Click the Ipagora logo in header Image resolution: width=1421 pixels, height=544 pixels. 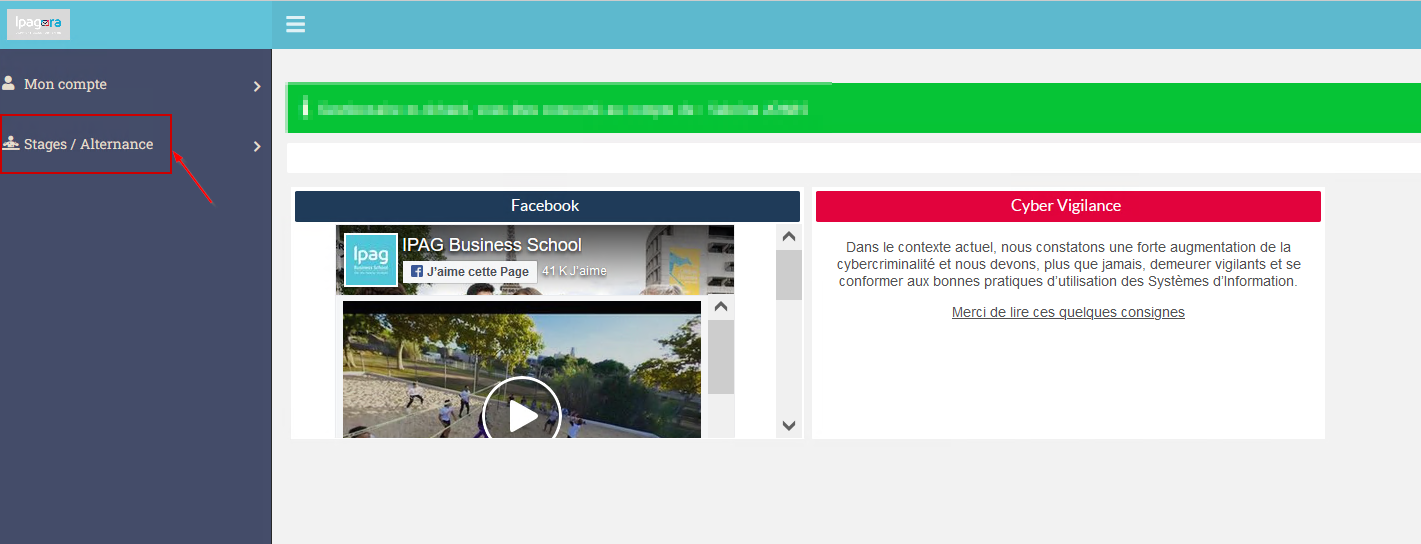[38, 24]
